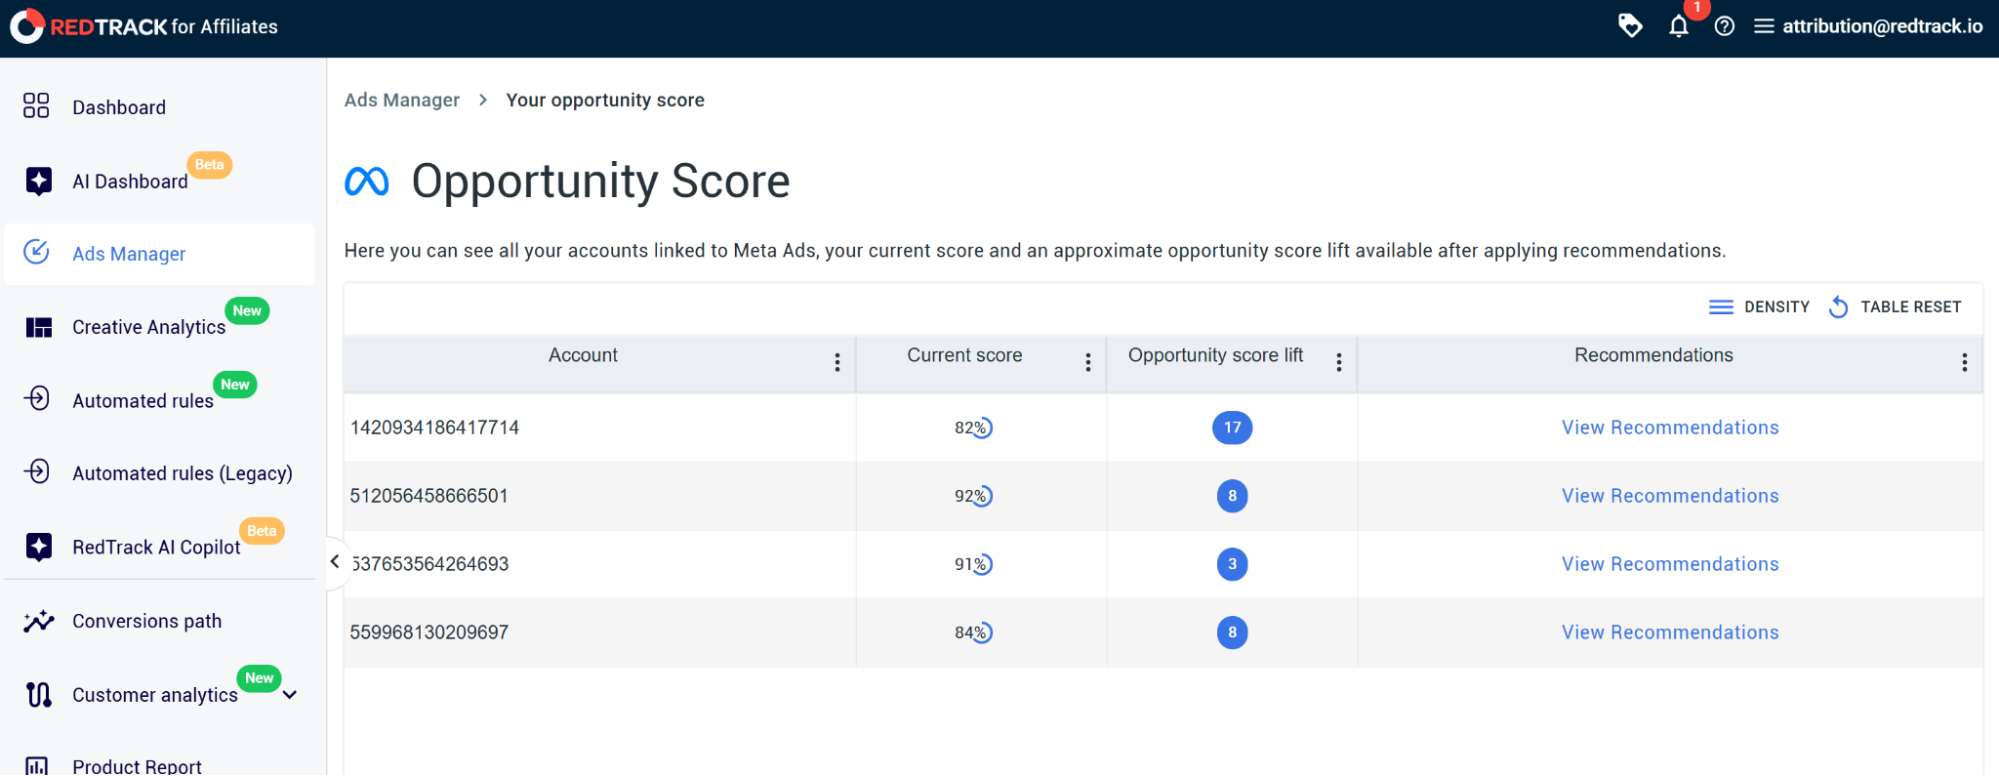Click the Recommendations column header
The height and width of the screenshot is (776, 1999).
click(x=1653, y=355)
